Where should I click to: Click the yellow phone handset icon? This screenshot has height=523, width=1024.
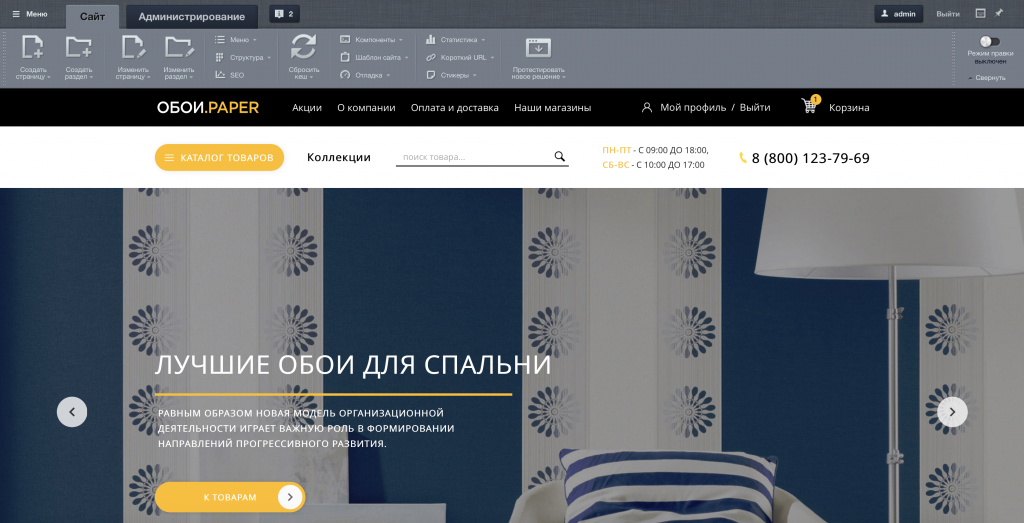tap(743, 158)
